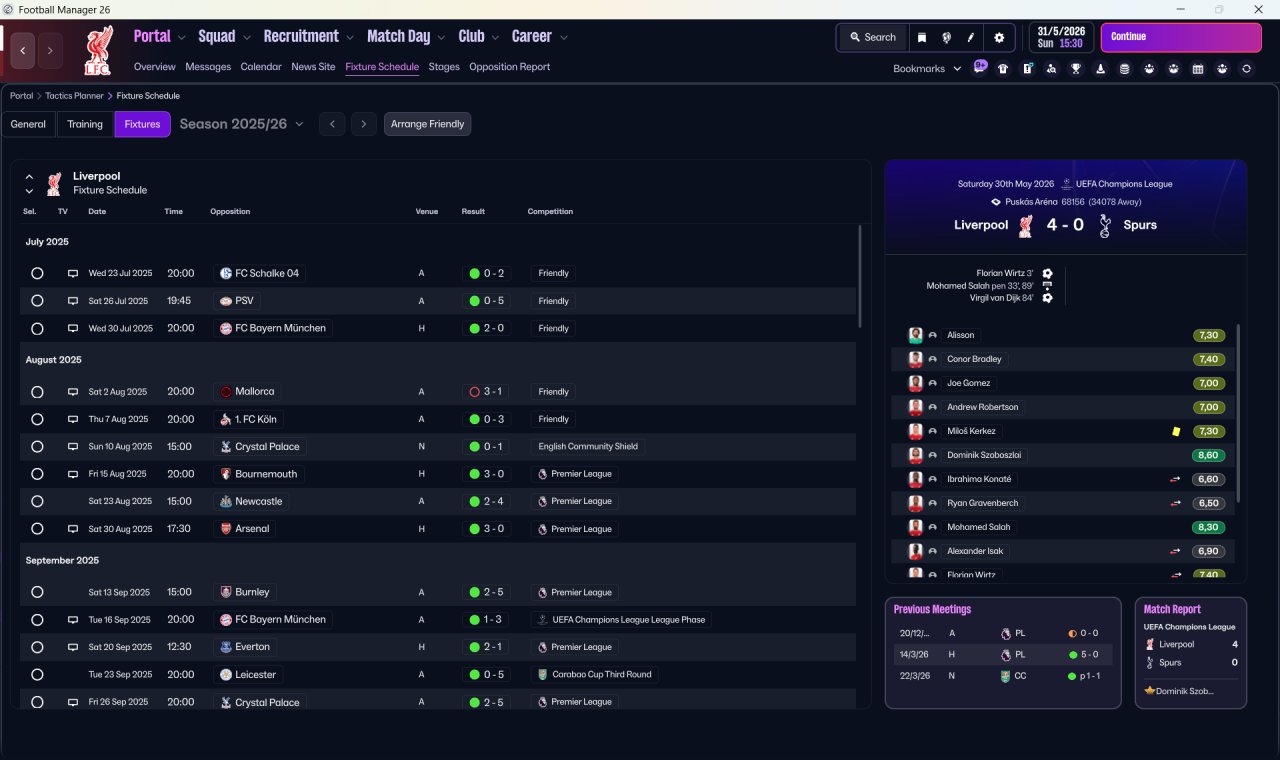Select the Newcastle fixture radio button
This screenshot has height=760, width=1280.
37,502
